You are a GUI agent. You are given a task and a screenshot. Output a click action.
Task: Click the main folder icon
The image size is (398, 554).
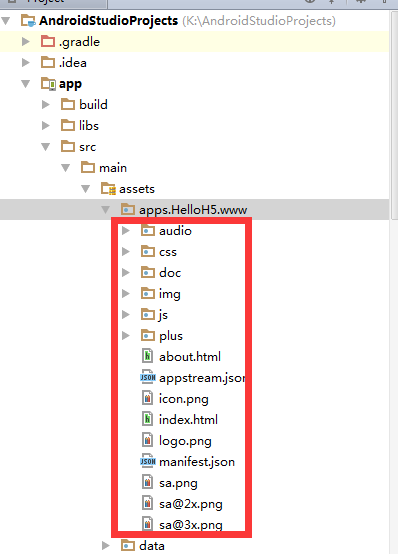[x=88, y=167]
